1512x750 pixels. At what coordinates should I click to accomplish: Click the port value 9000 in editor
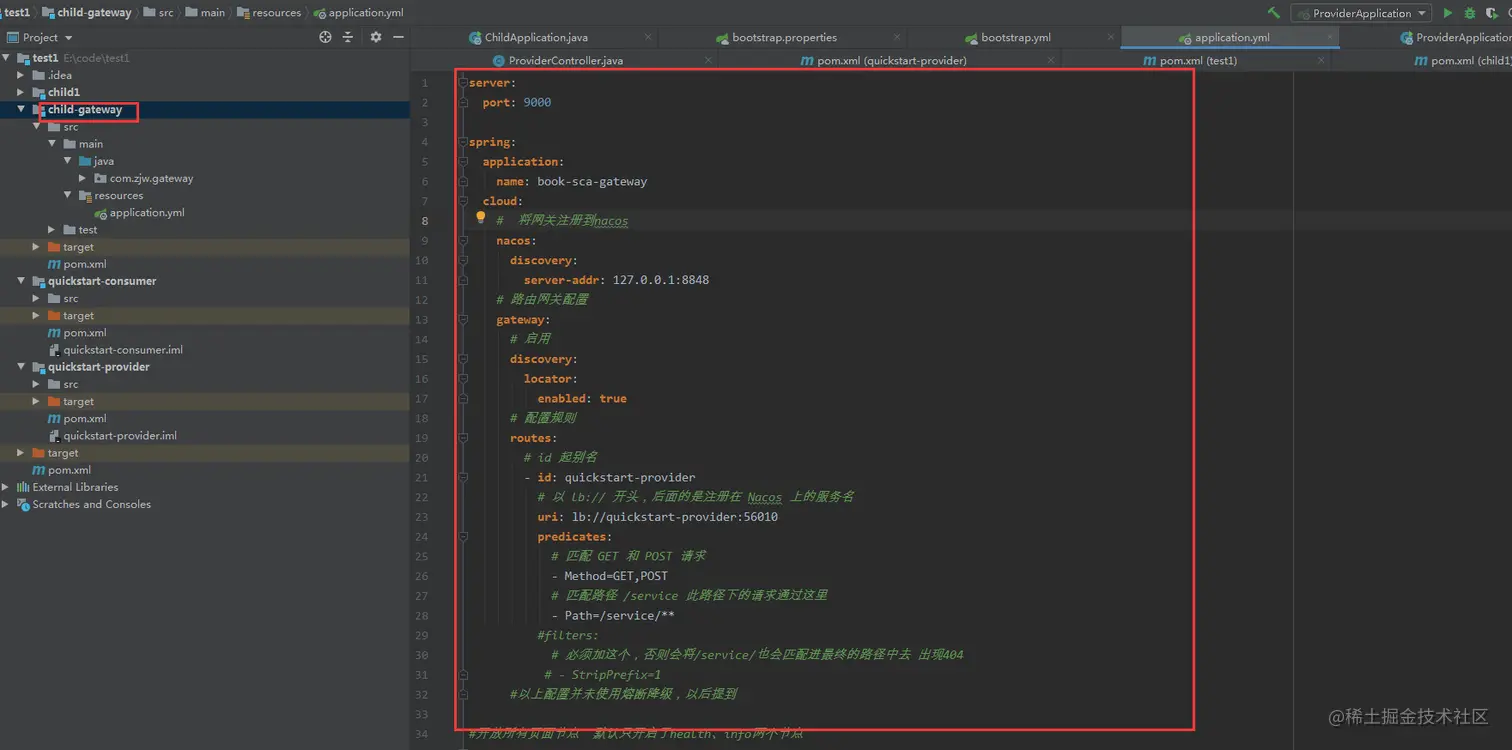pyautogui.click(x=537, y=102)
